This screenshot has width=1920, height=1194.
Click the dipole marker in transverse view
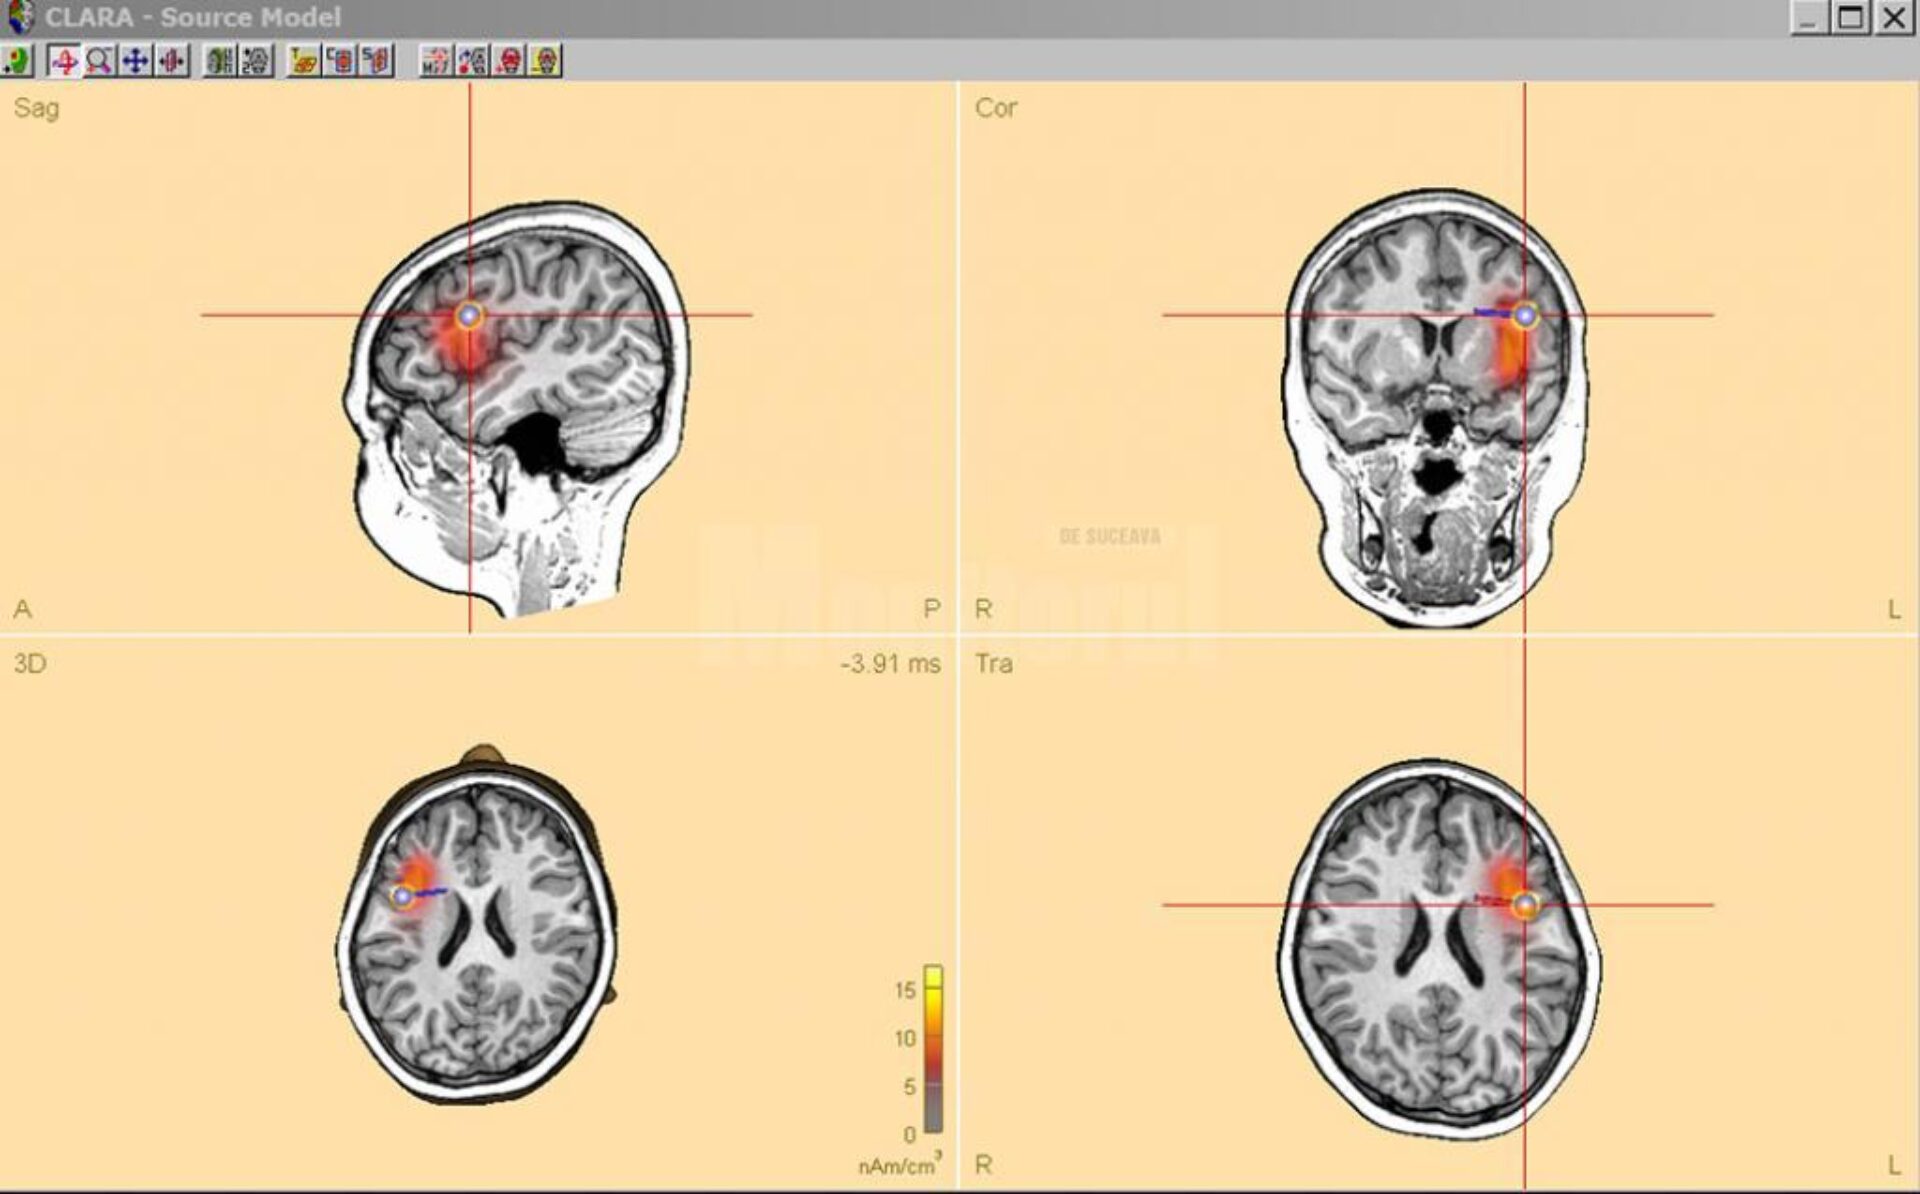click(1524, 905)
